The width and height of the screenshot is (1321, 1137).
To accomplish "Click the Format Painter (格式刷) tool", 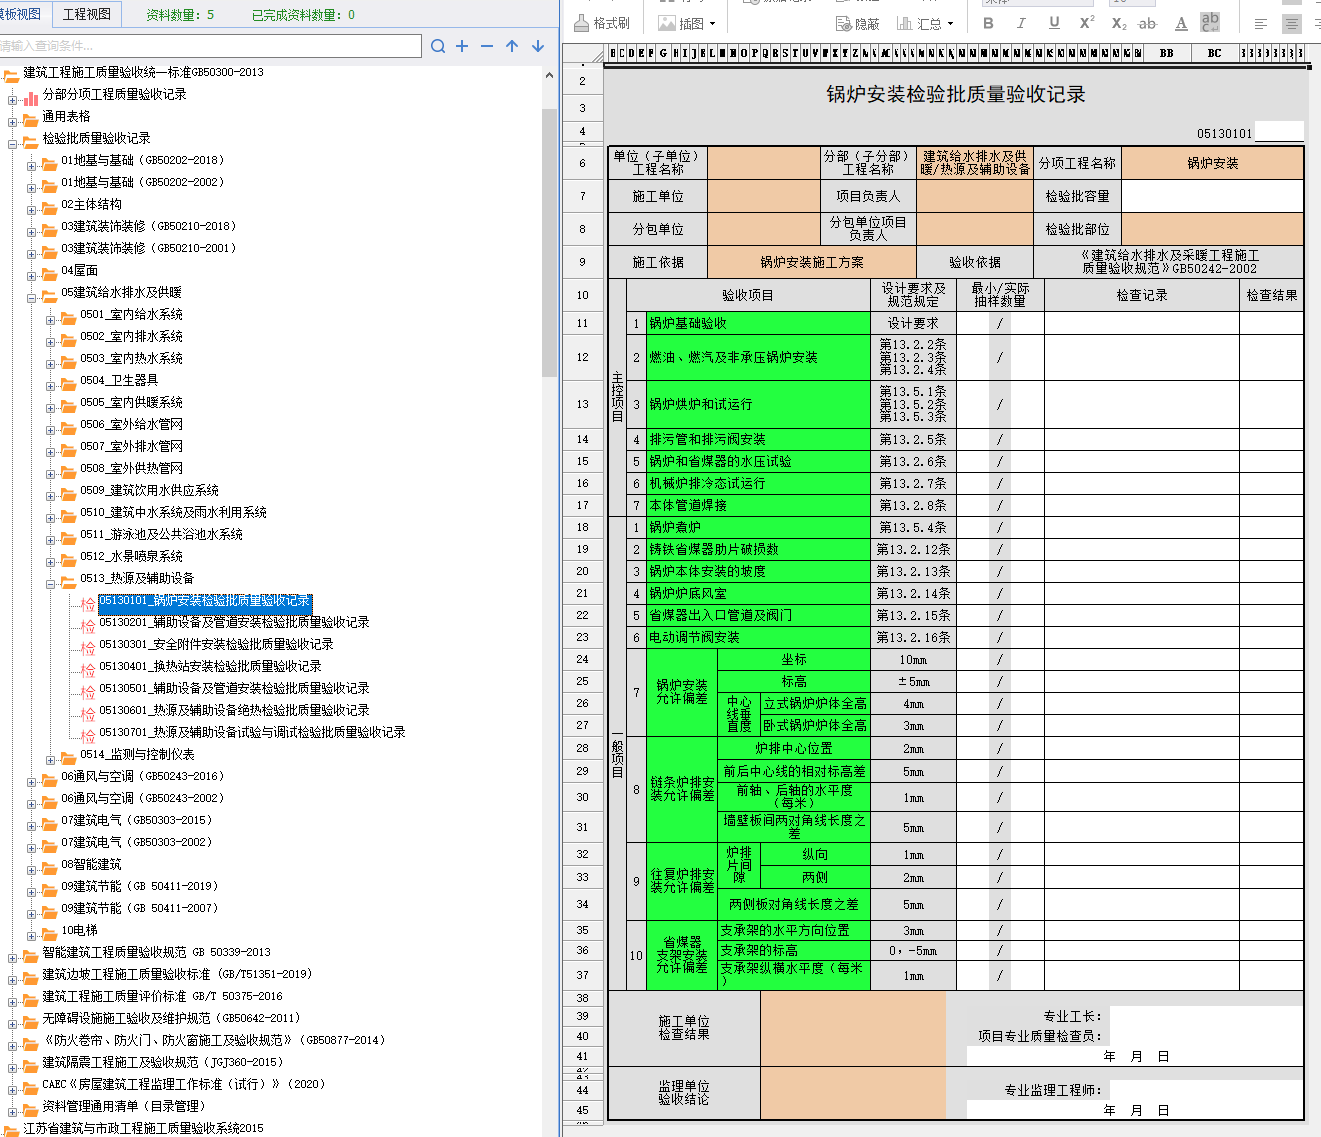I will pos(602,23).
